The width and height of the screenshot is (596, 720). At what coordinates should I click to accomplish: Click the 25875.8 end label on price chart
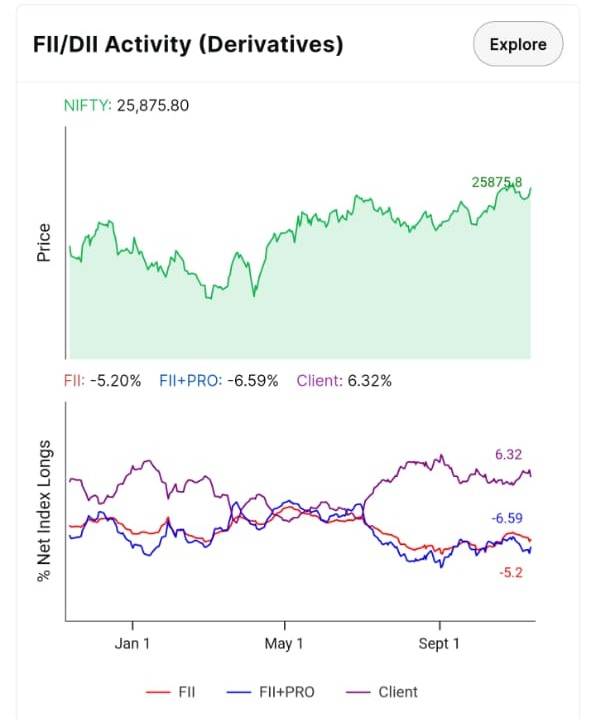497,182
